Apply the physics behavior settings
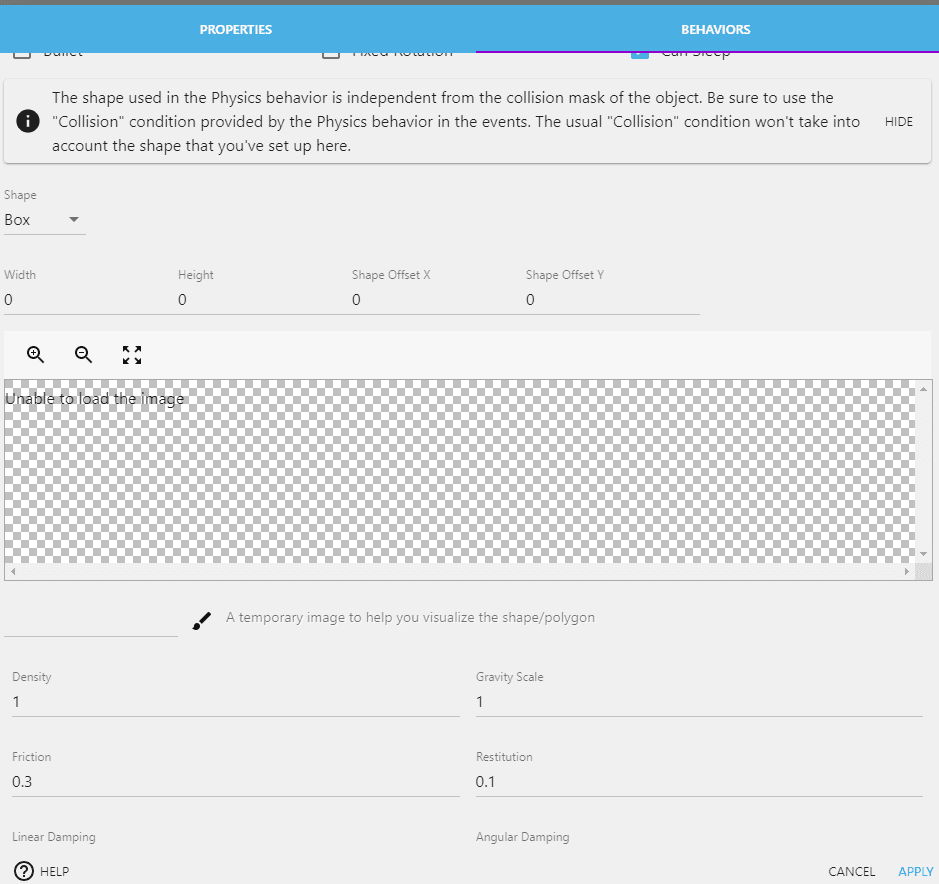The width and height of the screenshot is (939, 884). pos(915,872)
